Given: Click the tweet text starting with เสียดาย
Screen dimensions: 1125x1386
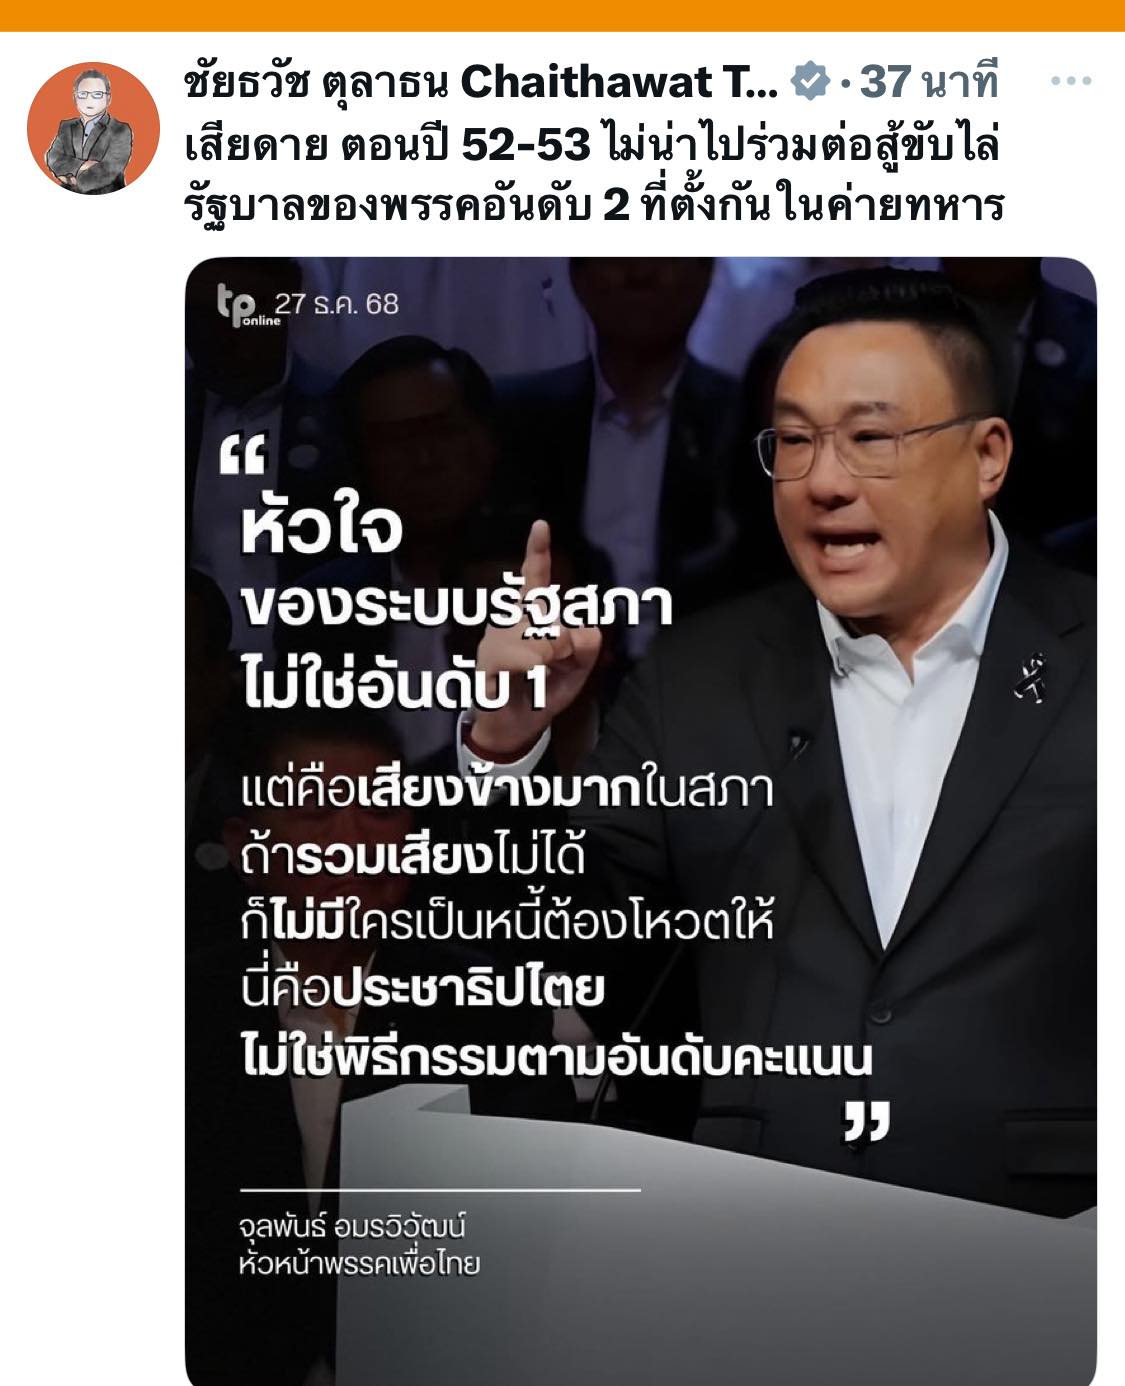Looking at the screenshot, I should 592,146.
